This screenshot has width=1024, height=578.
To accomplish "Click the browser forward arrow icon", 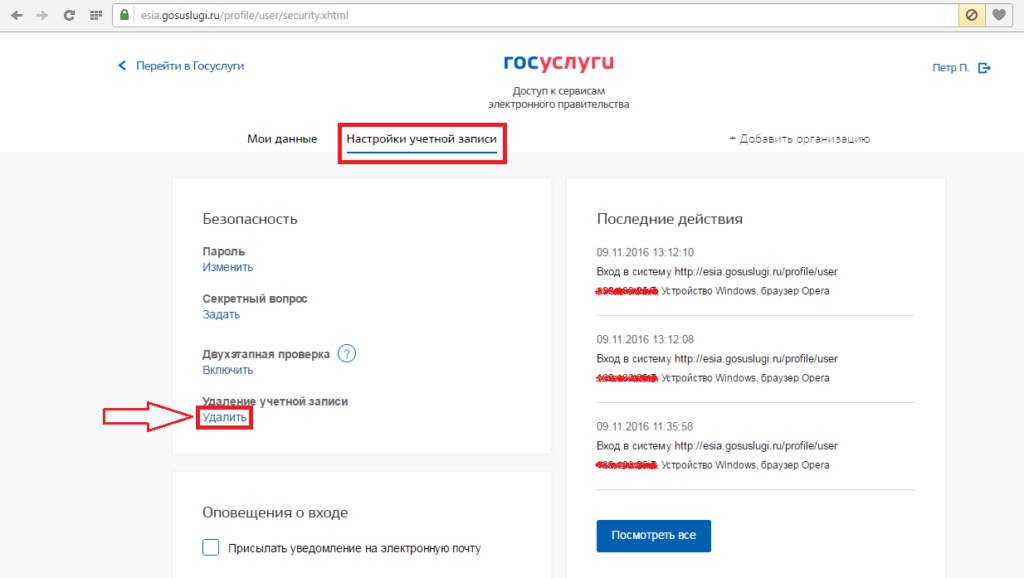I will tap(42, 15).
